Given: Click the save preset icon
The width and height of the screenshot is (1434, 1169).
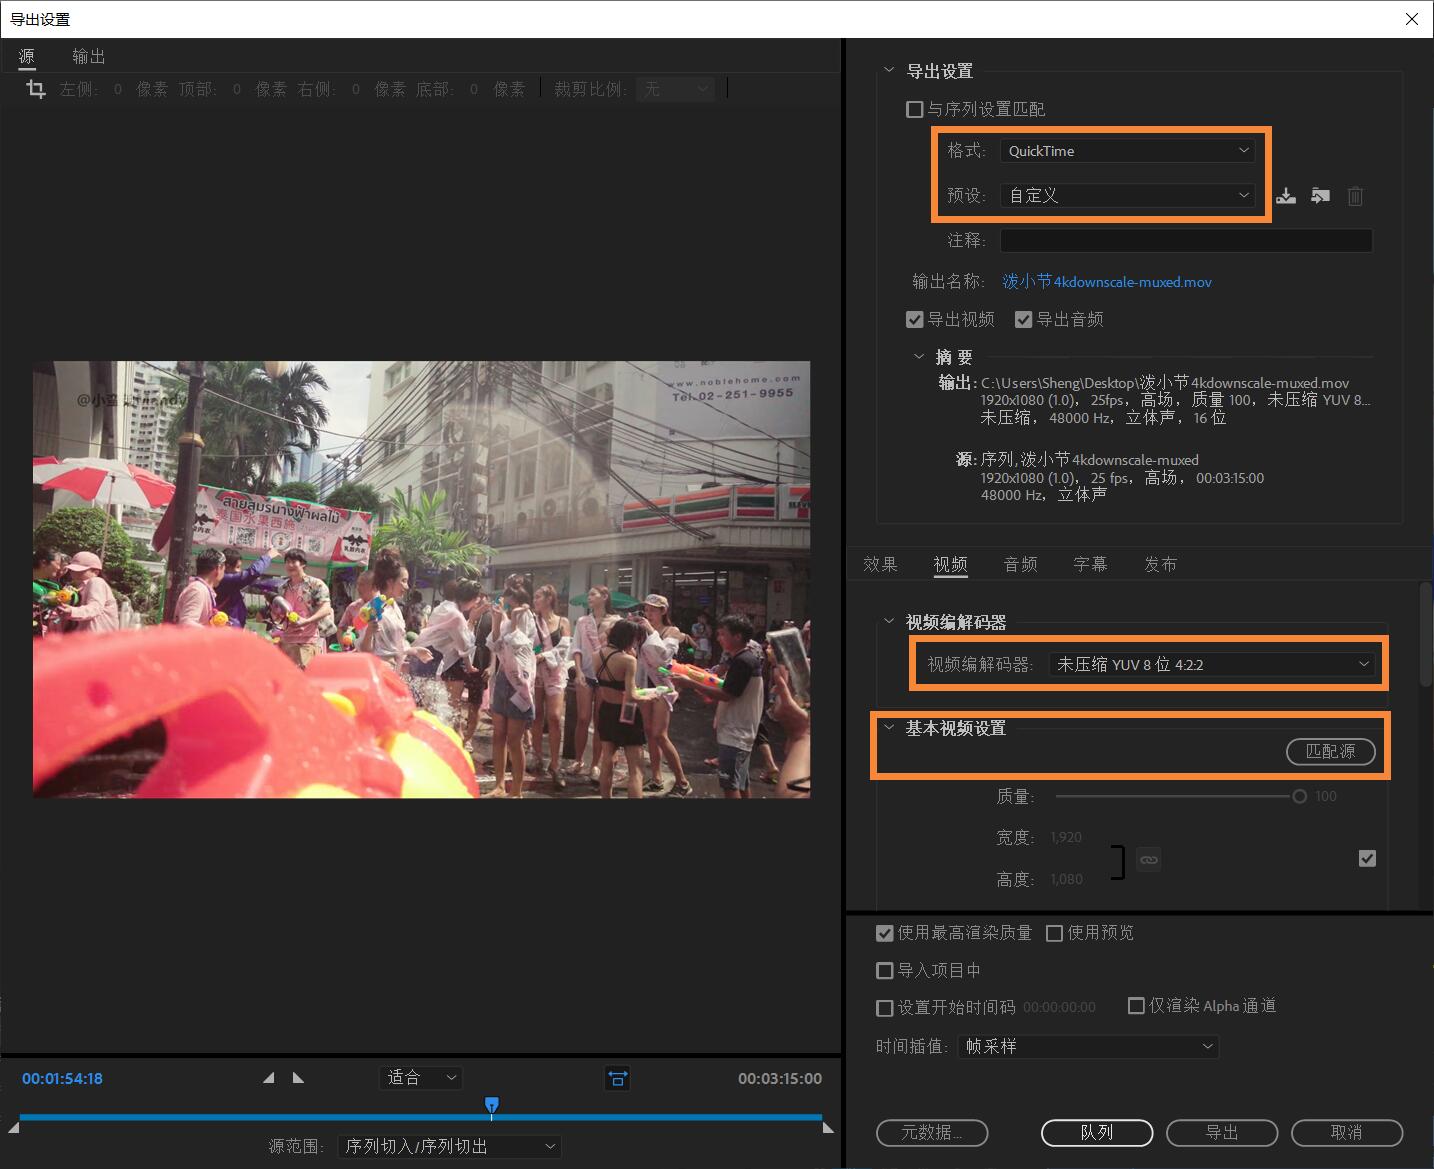Looking at the screenshot, I should [1286, 196].
